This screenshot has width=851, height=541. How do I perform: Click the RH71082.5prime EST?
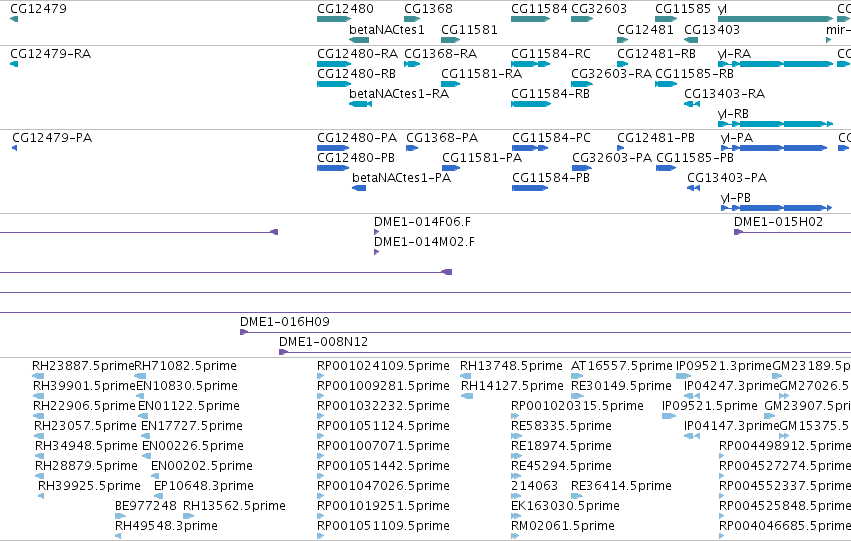(x=140, y=376)
